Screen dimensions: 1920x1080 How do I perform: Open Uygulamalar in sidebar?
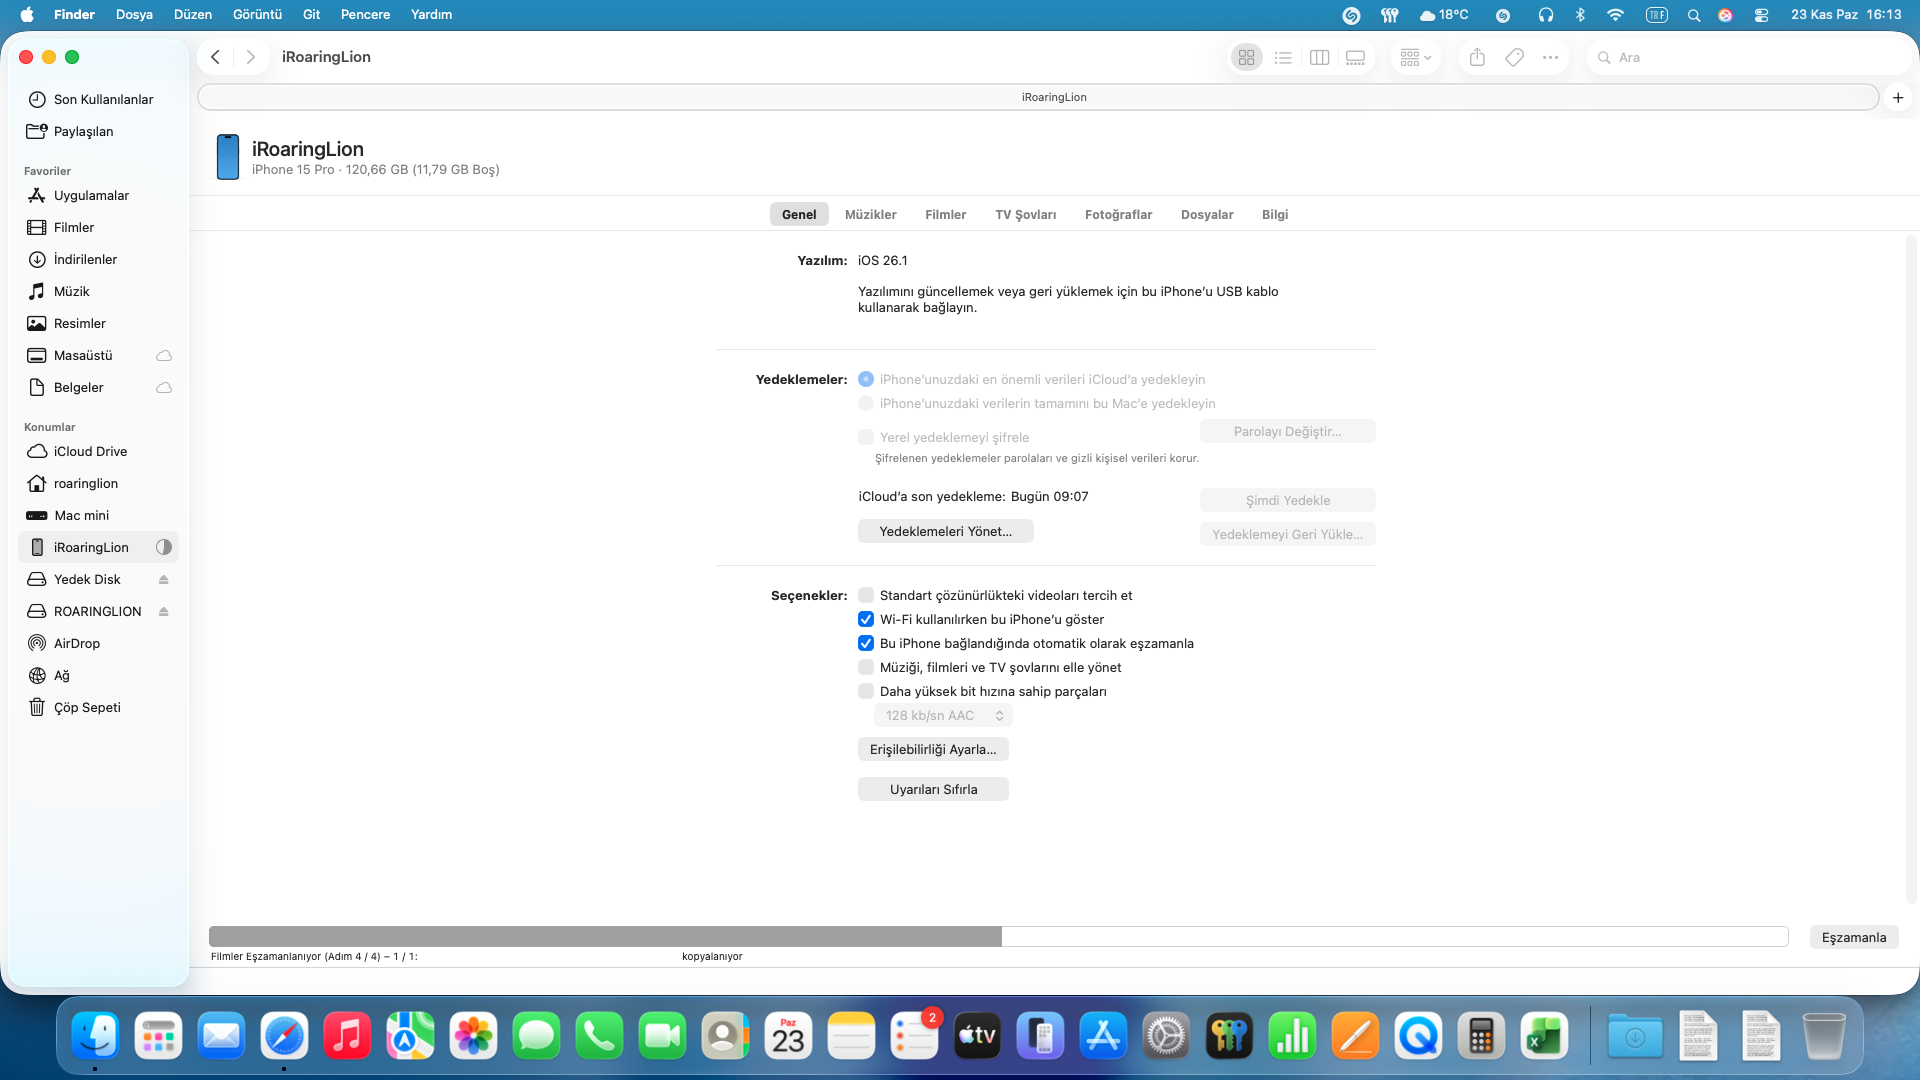coord(98,195)
